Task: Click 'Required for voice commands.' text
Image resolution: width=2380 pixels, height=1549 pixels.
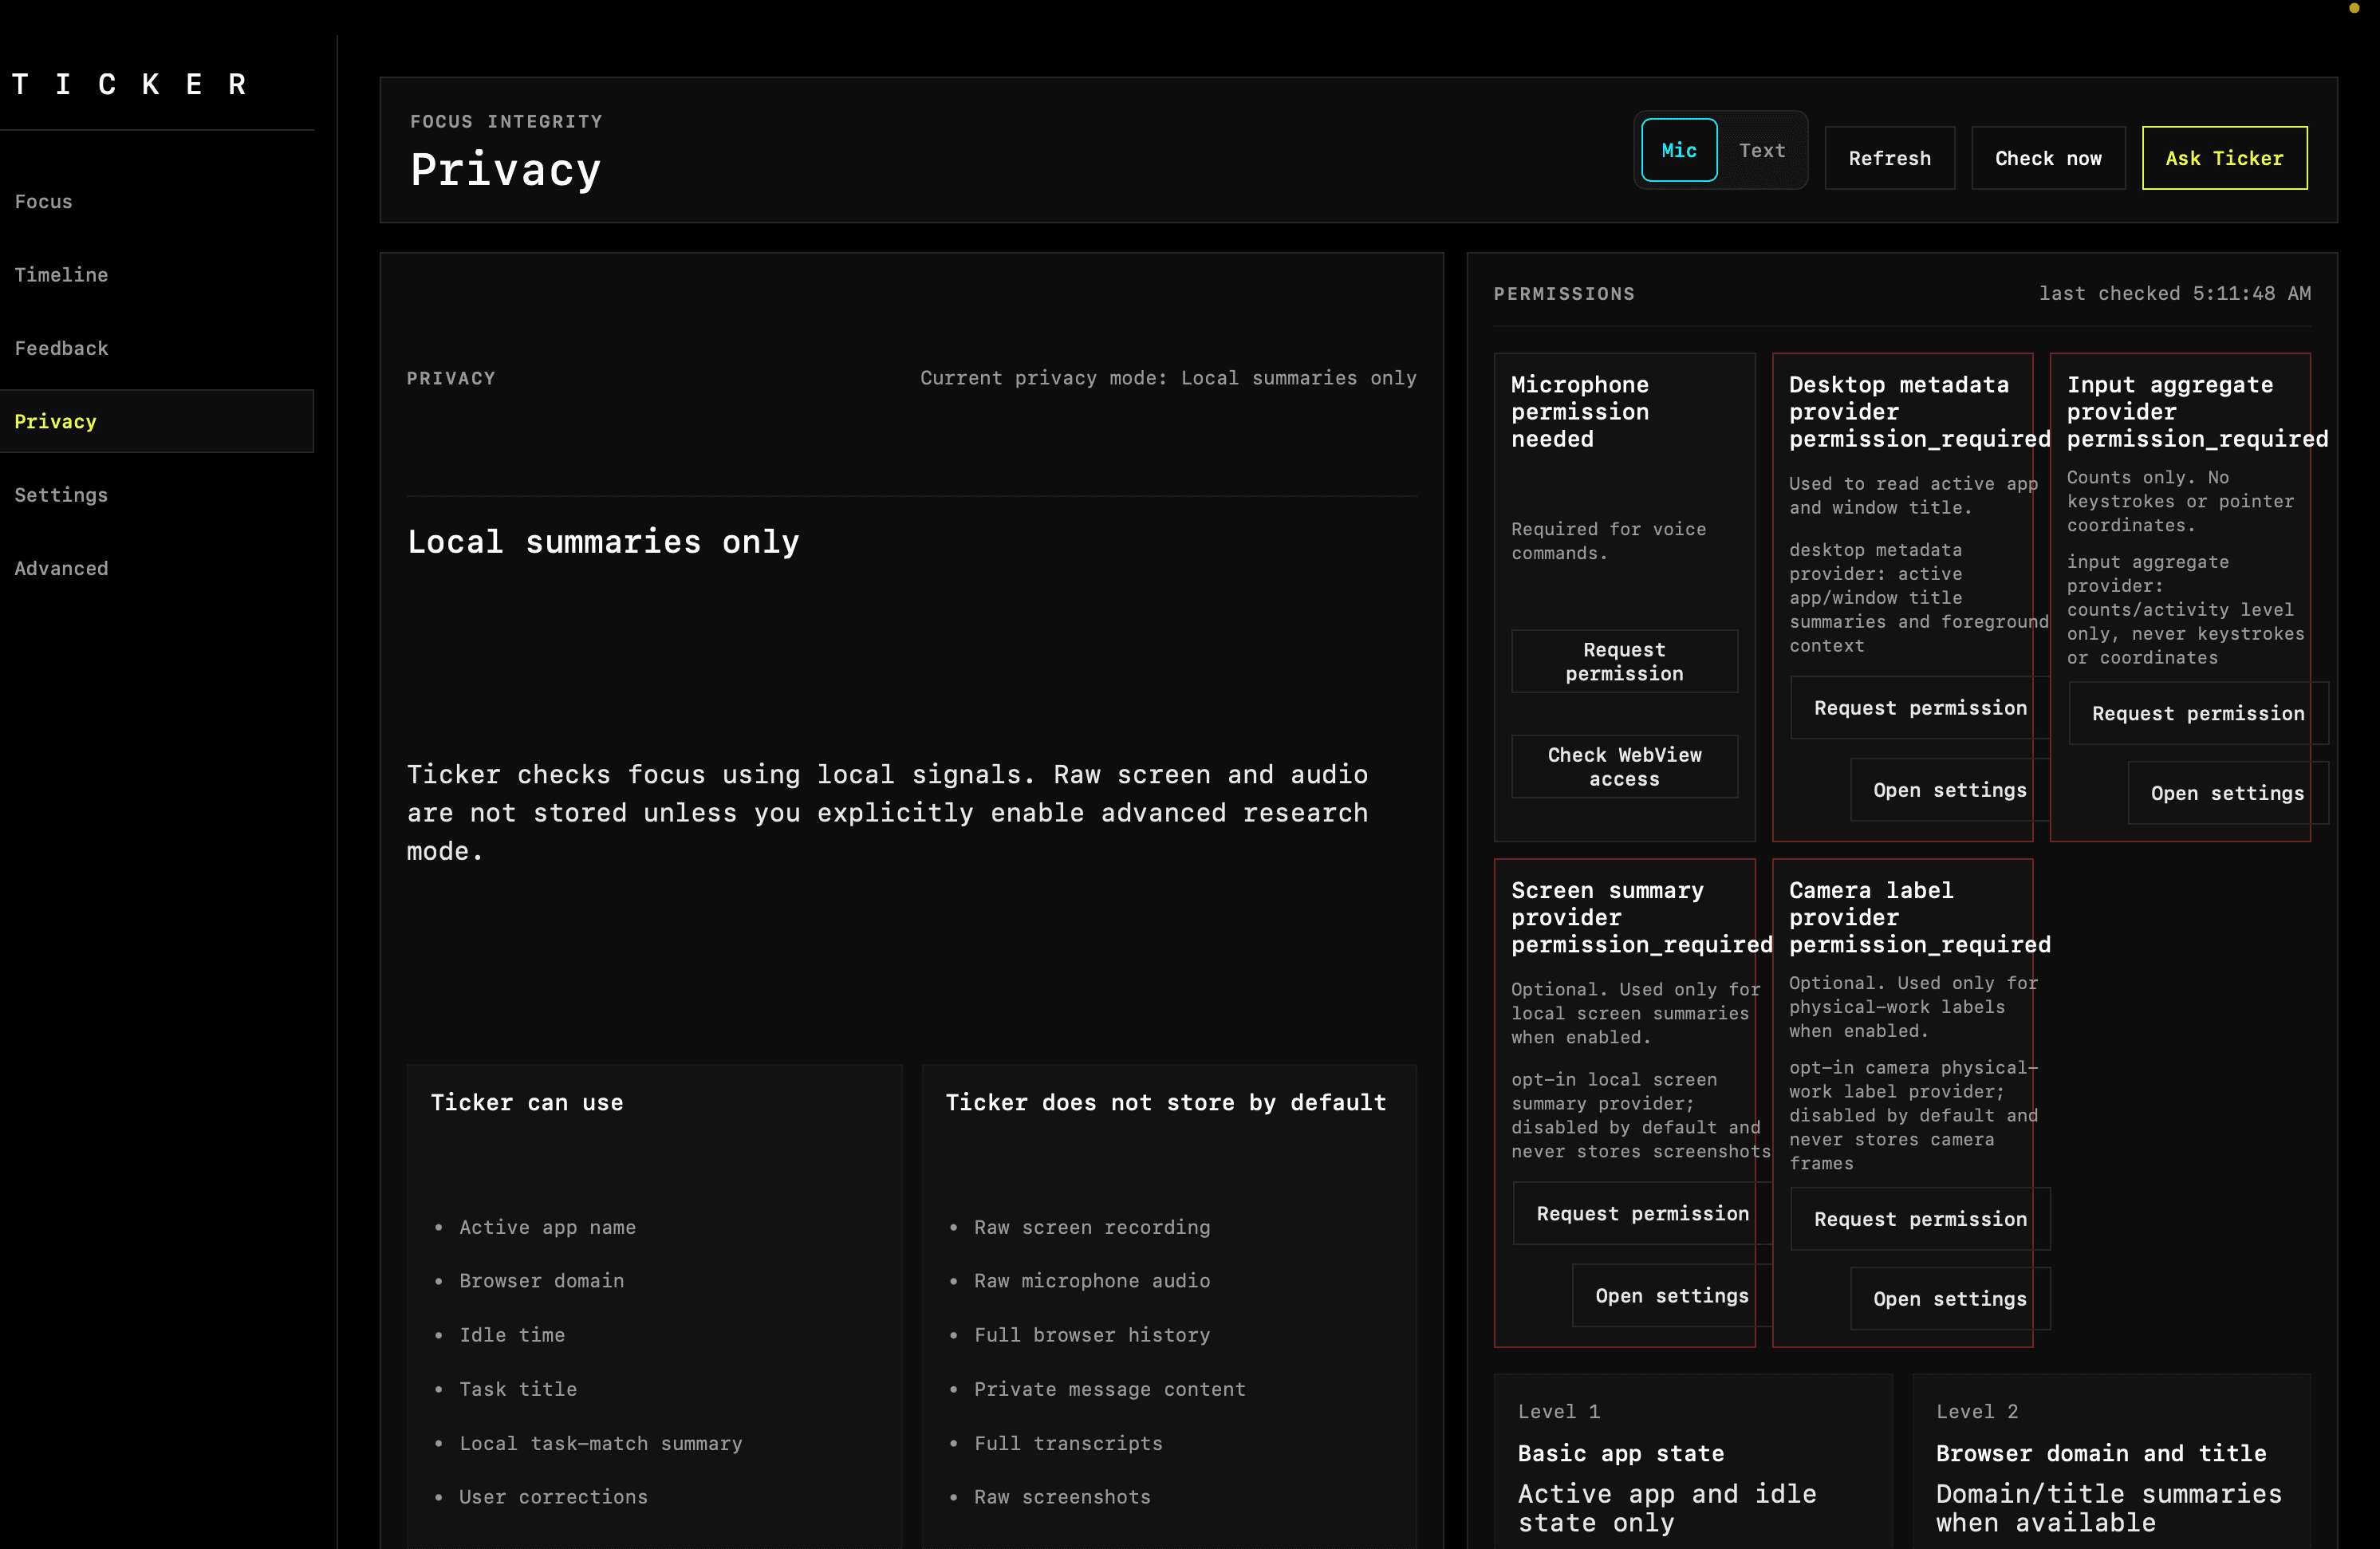Action: 1609,541
